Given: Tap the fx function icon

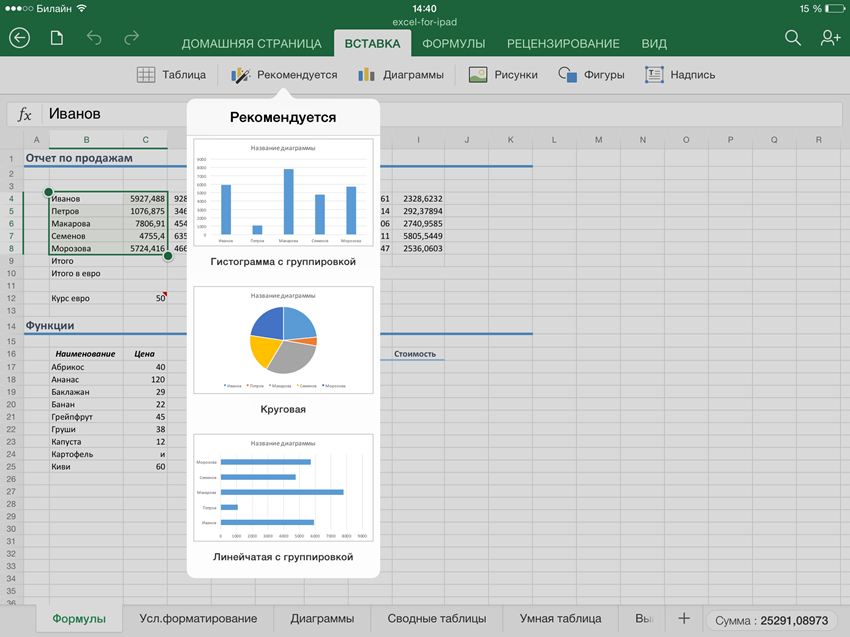Looking at the screenshot, I should click(24, 114).
